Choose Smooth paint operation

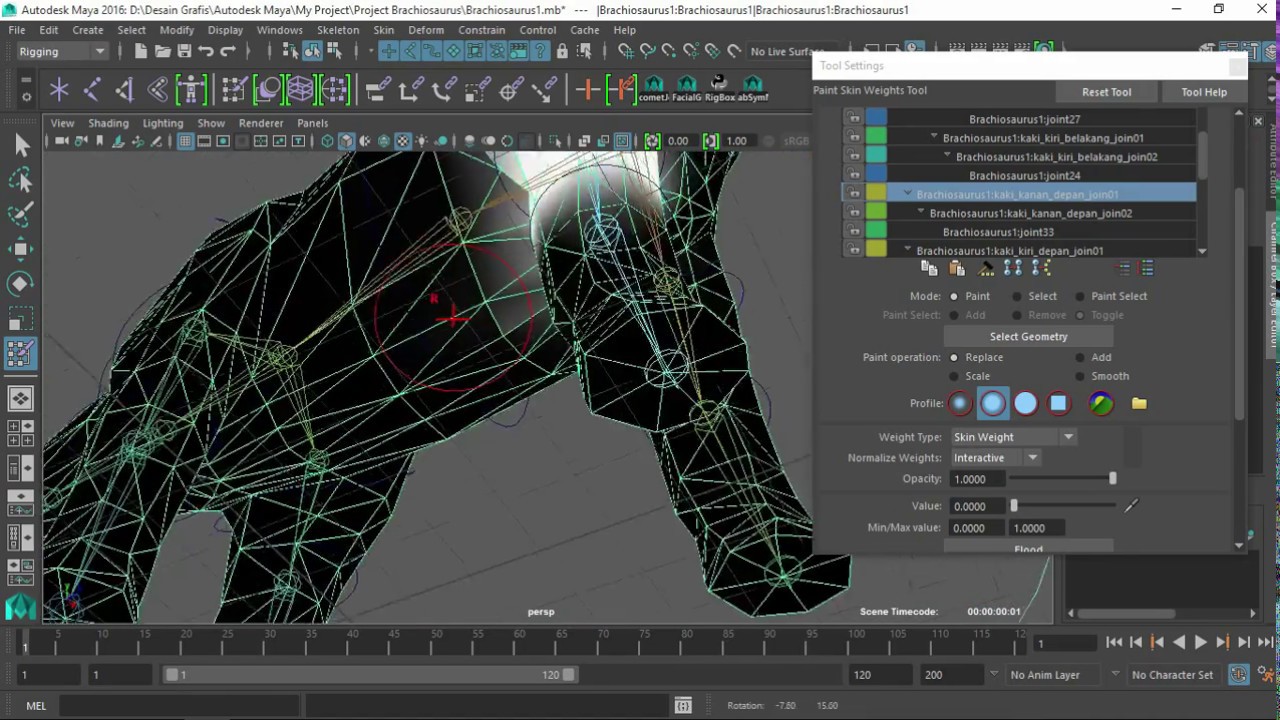1080,376
